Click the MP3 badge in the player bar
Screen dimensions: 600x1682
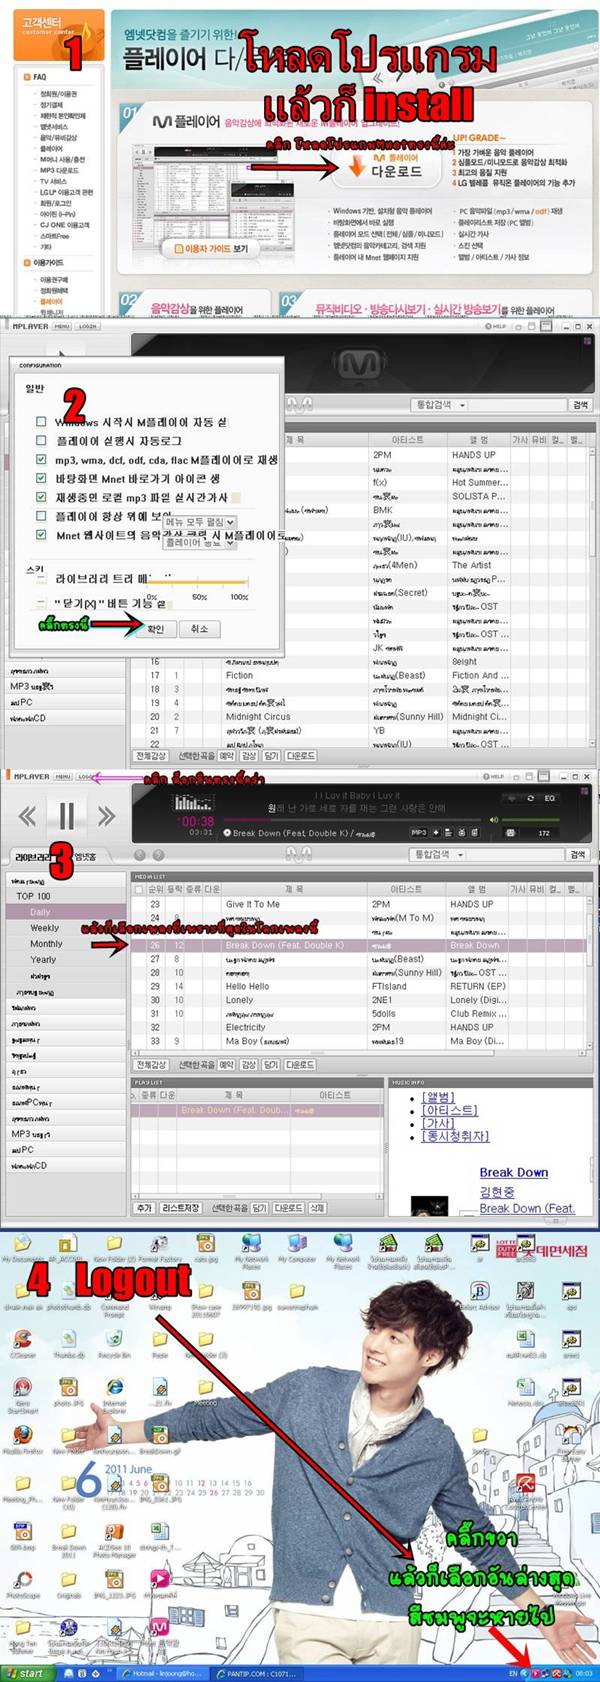coord(419,832)
